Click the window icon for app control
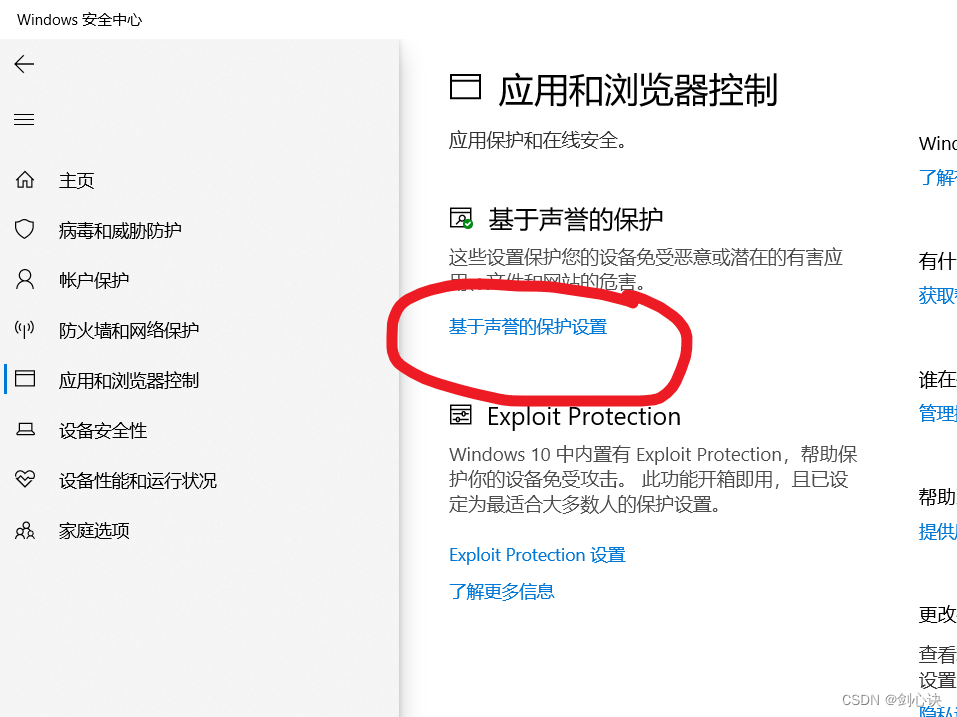Screen dimensions: 957x717 click(25, 379)
